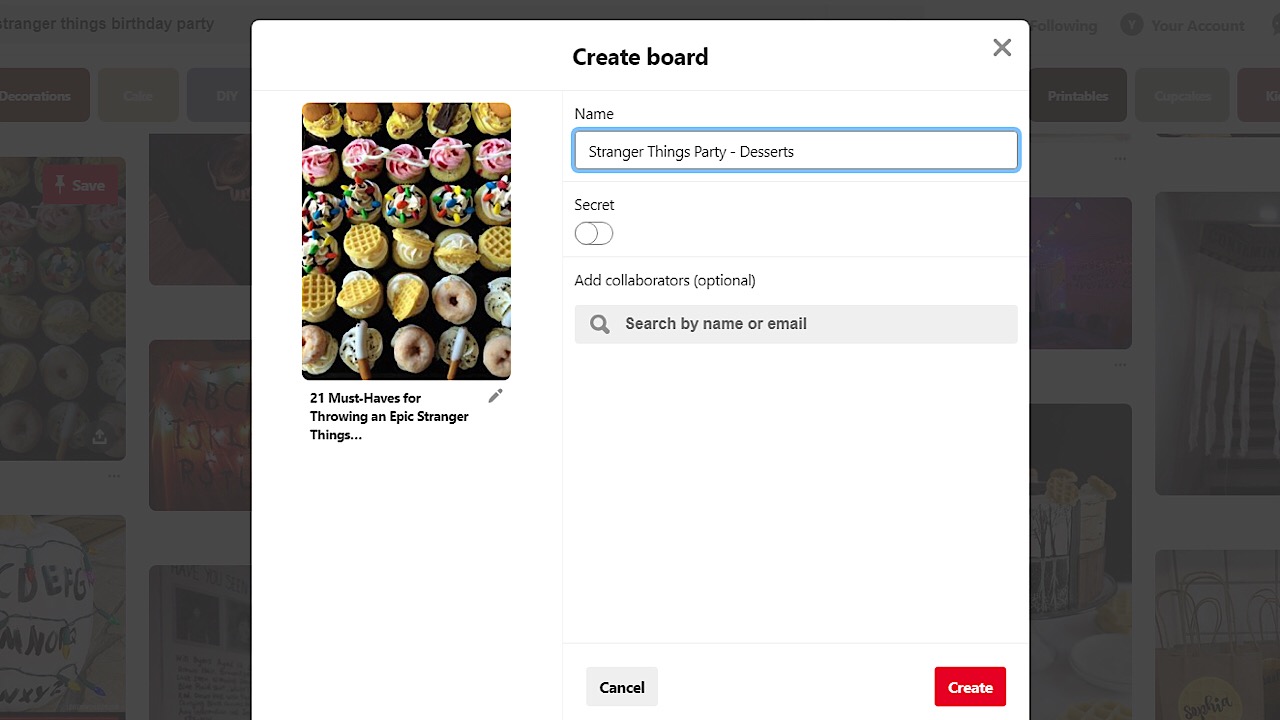The image size is (1280, 720).
Task: Select the DIY filter chip
Action: click(x=227, y=96)
